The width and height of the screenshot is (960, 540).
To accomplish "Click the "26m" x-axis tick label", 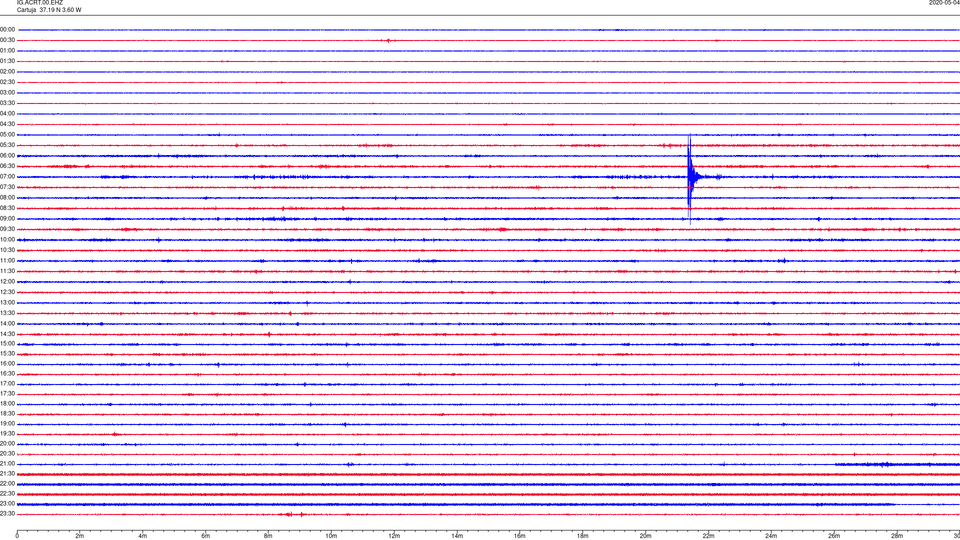I will (834, 536).
